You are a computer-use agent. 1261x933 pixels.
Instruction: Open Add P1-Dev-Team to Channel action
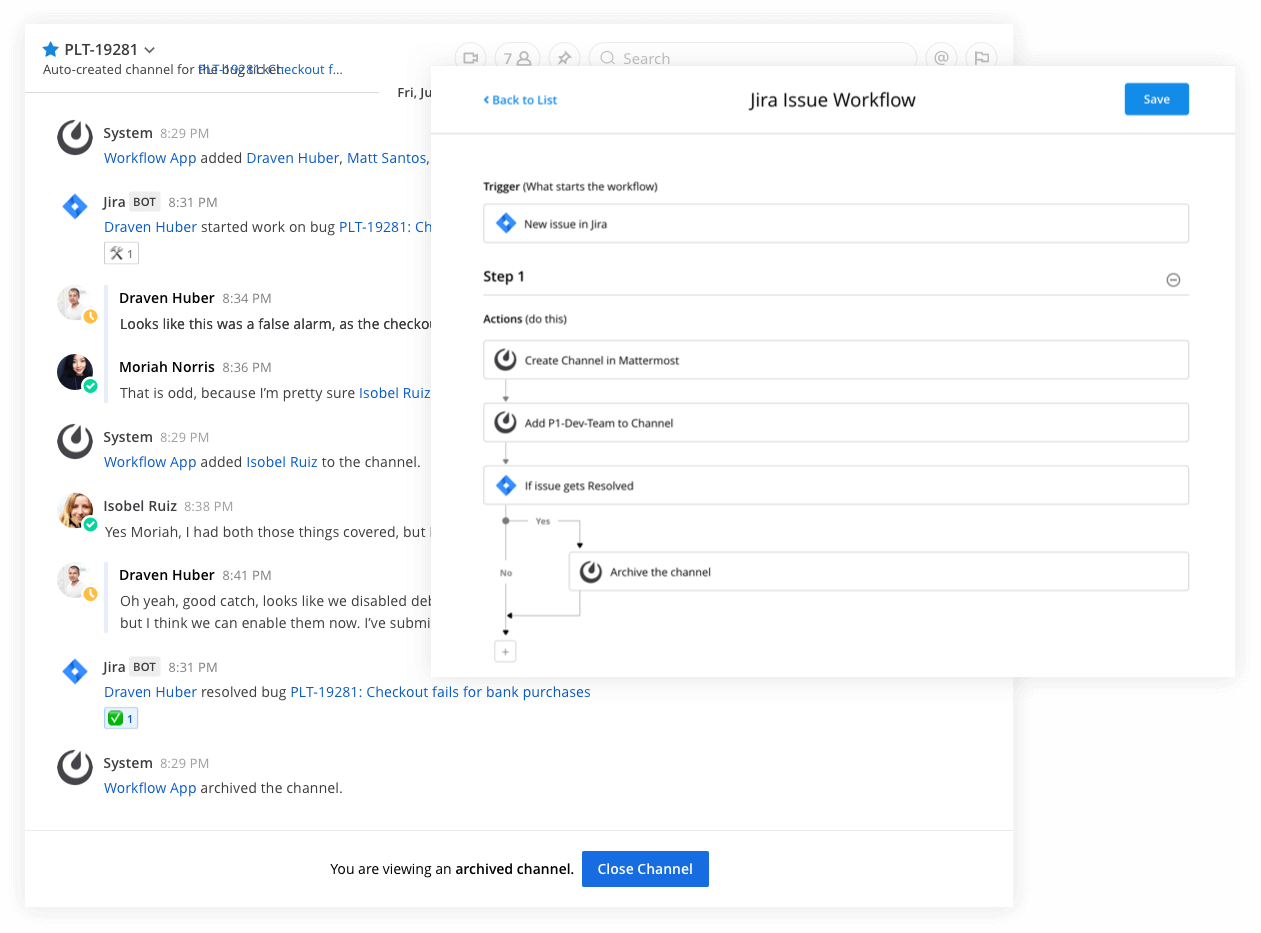point(836,423)
